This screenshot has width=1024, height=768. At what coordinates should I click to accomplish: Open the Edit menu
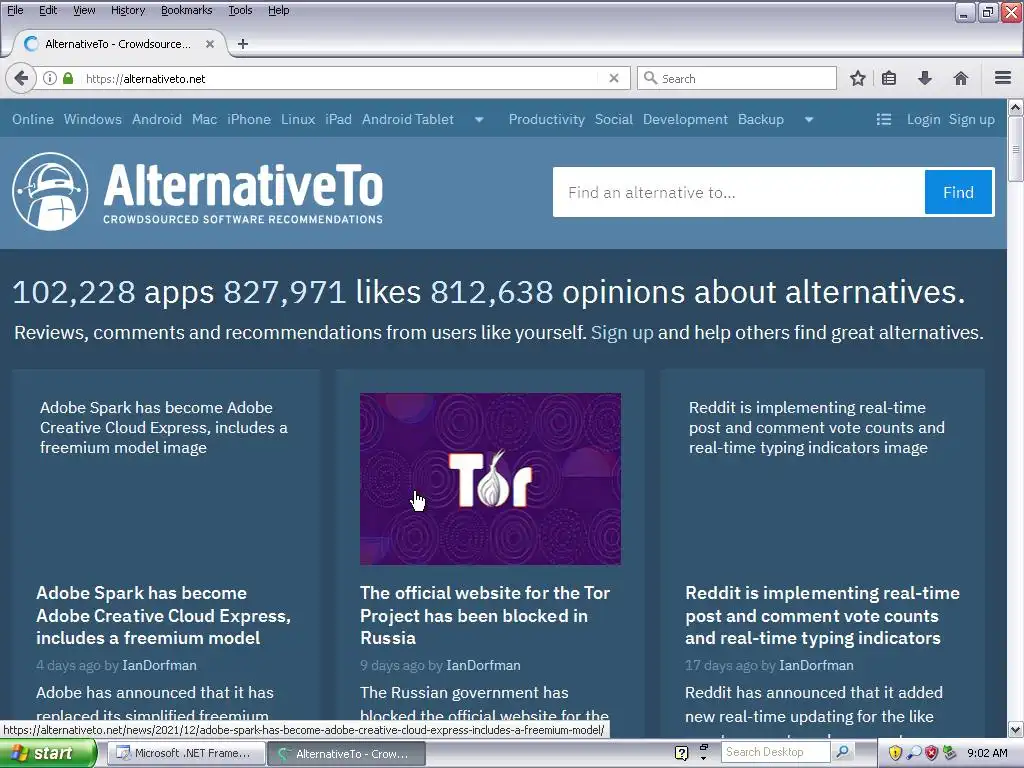[x=48, y=10]
